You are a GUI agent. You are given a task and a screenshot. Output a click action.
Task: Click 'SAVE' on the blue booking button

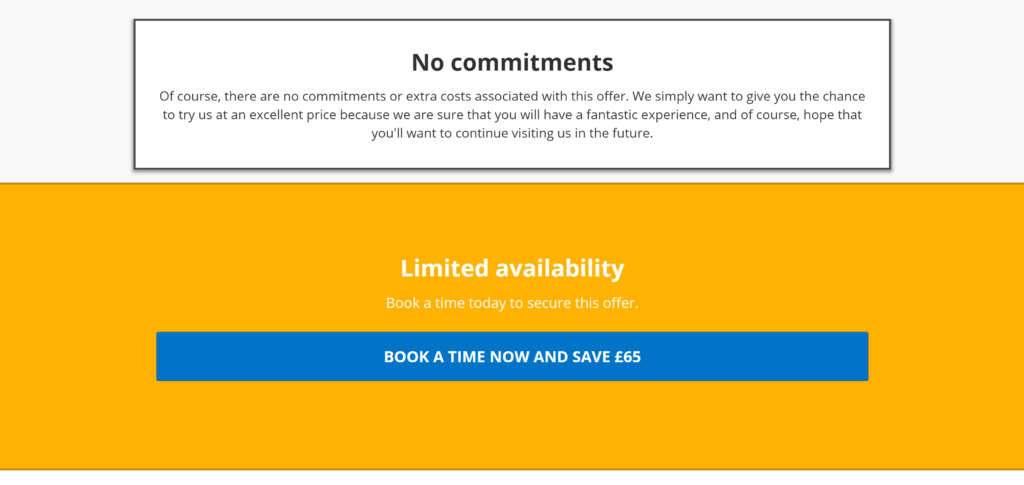[591, 357]
